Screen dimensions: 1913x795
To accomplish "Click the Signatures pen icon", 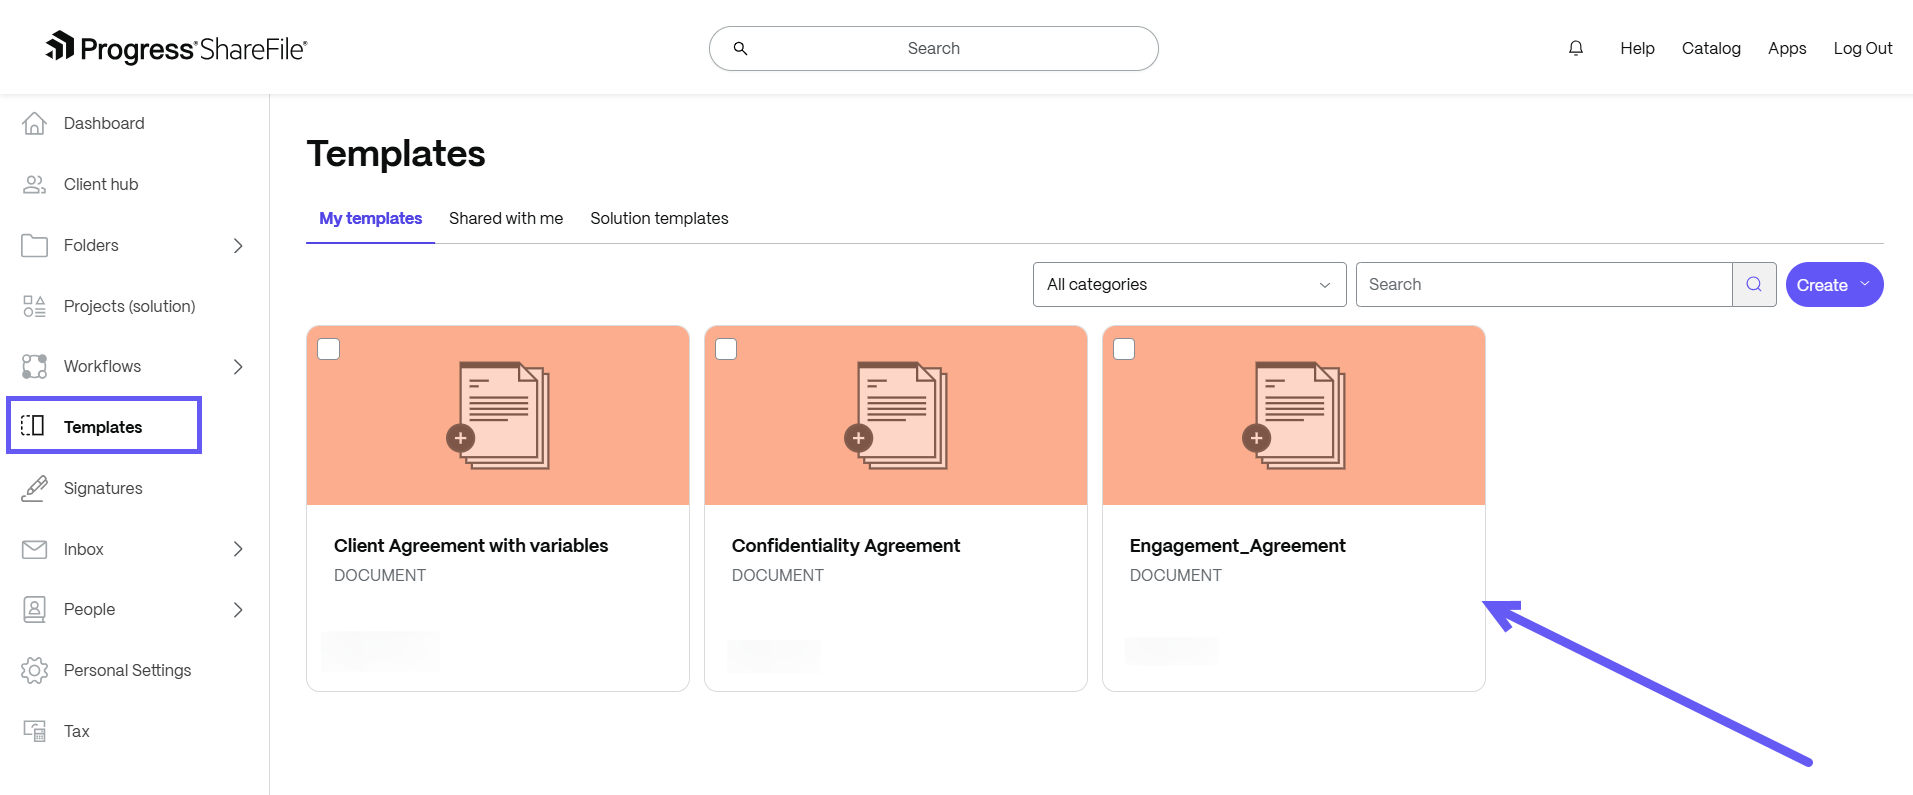I will click(35, 488).
